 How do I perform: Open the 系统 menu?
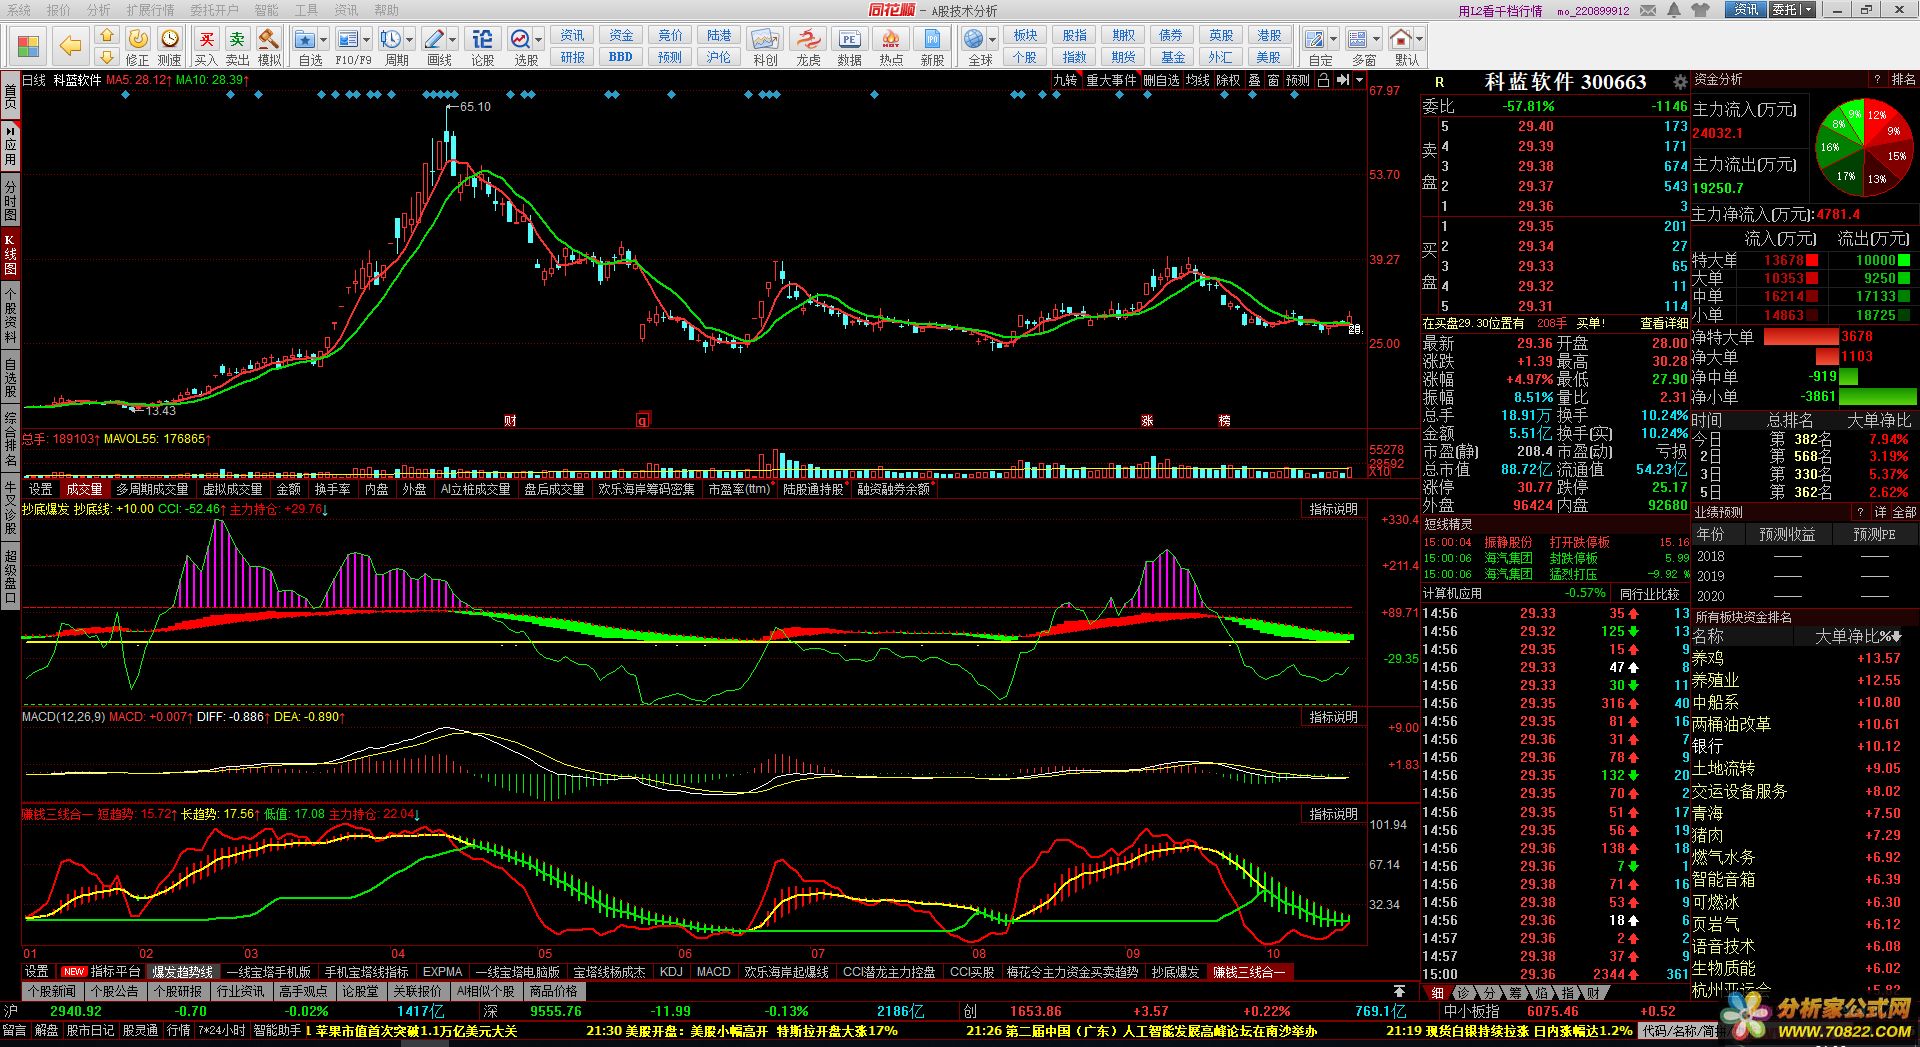point(18,10)
